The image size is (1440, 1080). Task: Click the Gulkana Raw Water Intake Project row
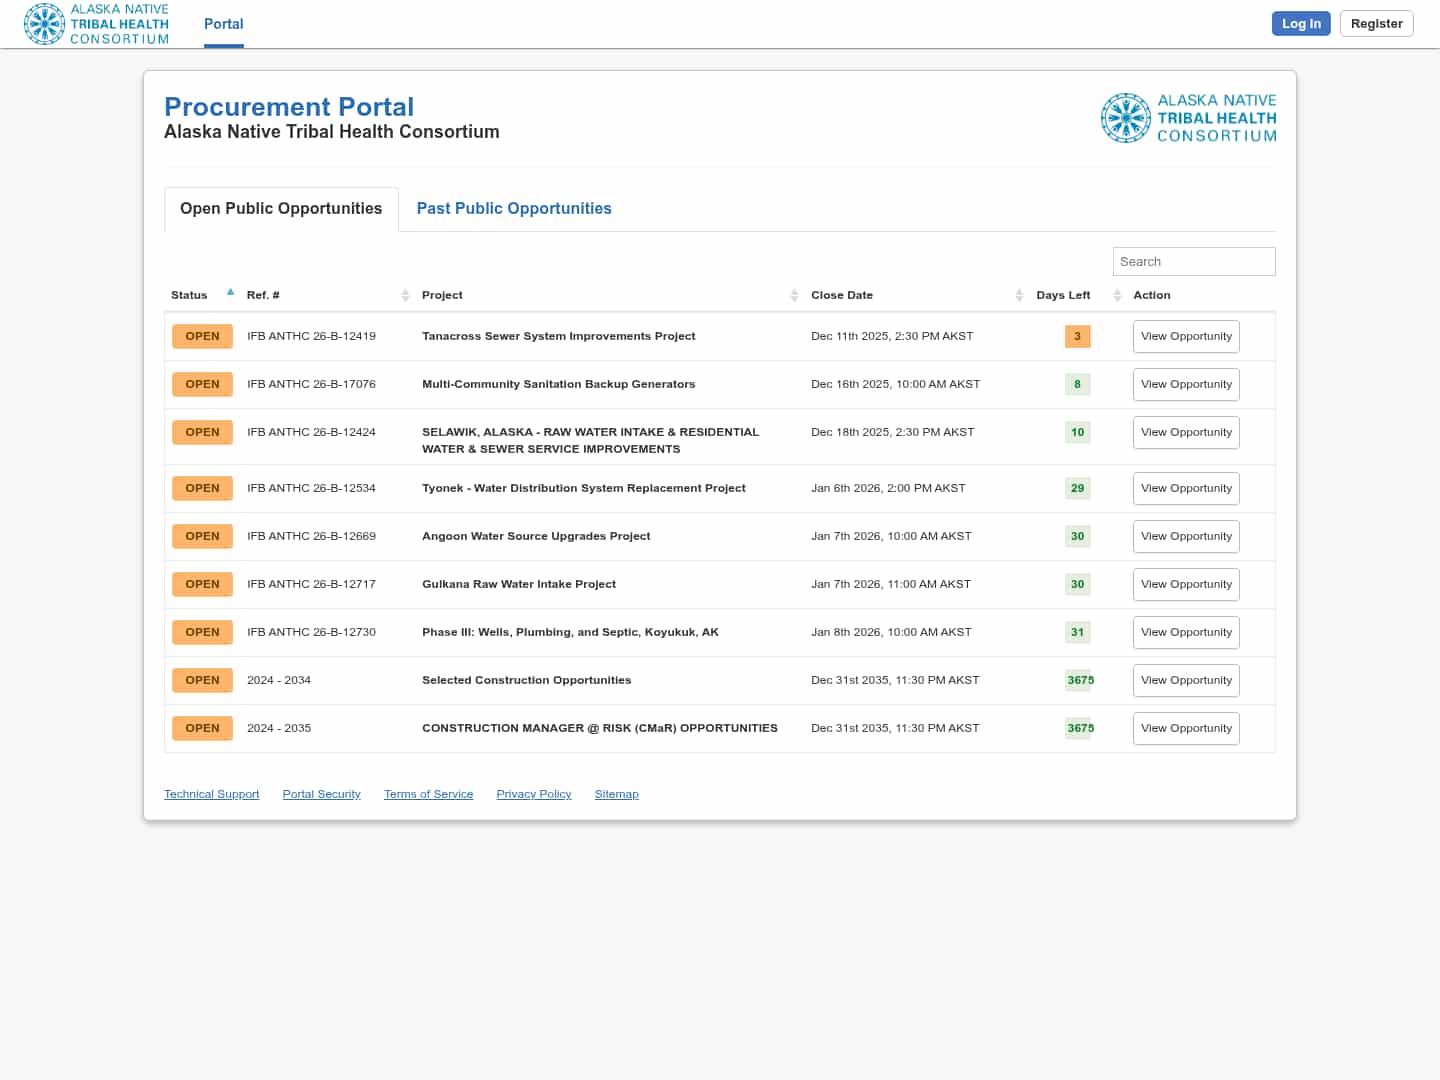[519, 584]
